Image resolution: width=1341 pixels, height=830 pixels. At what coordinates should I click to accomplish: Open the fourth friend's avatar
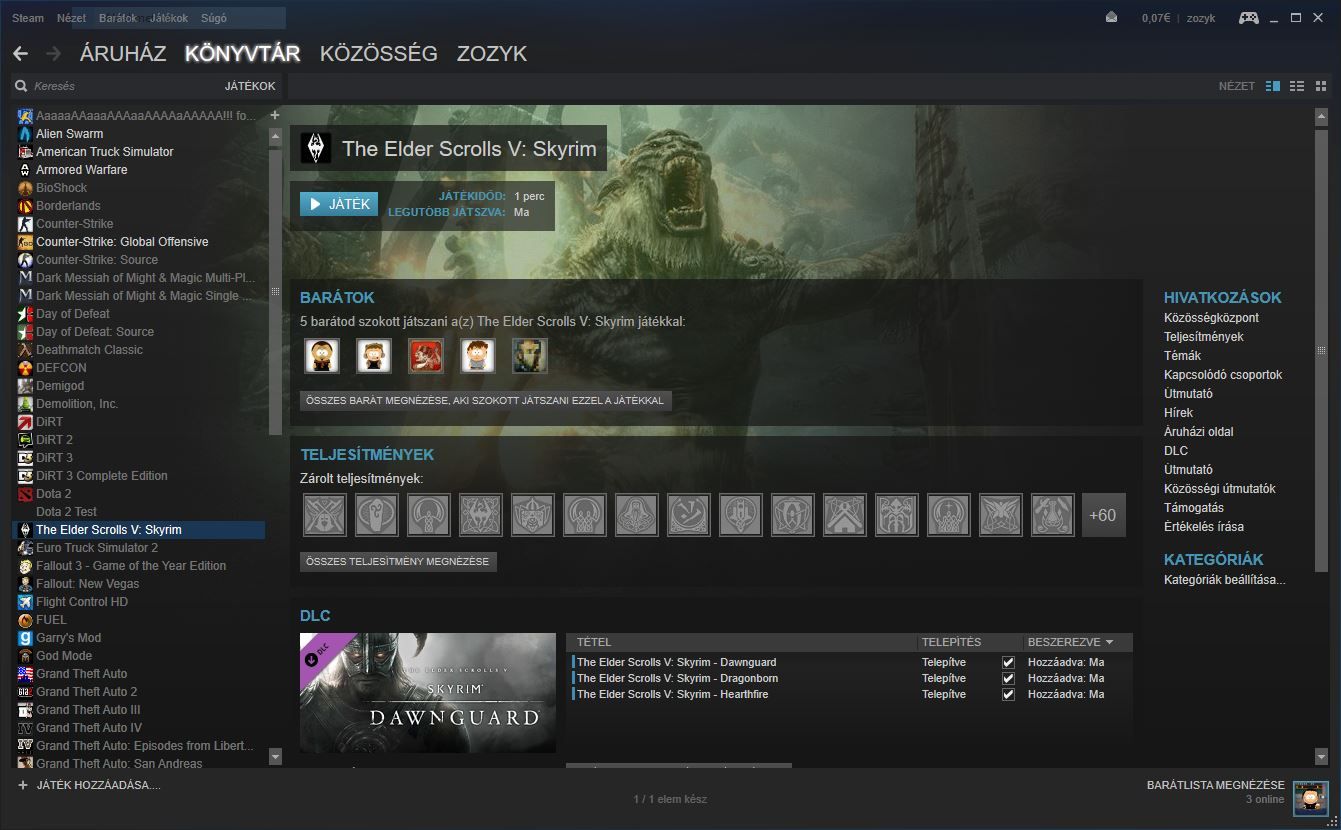(478, 355)
